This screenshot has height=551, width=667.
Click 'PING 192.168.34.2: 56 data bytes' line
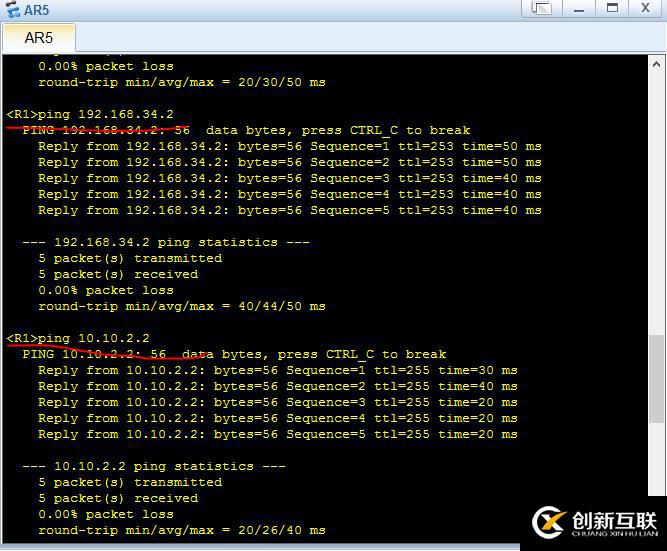246,131
